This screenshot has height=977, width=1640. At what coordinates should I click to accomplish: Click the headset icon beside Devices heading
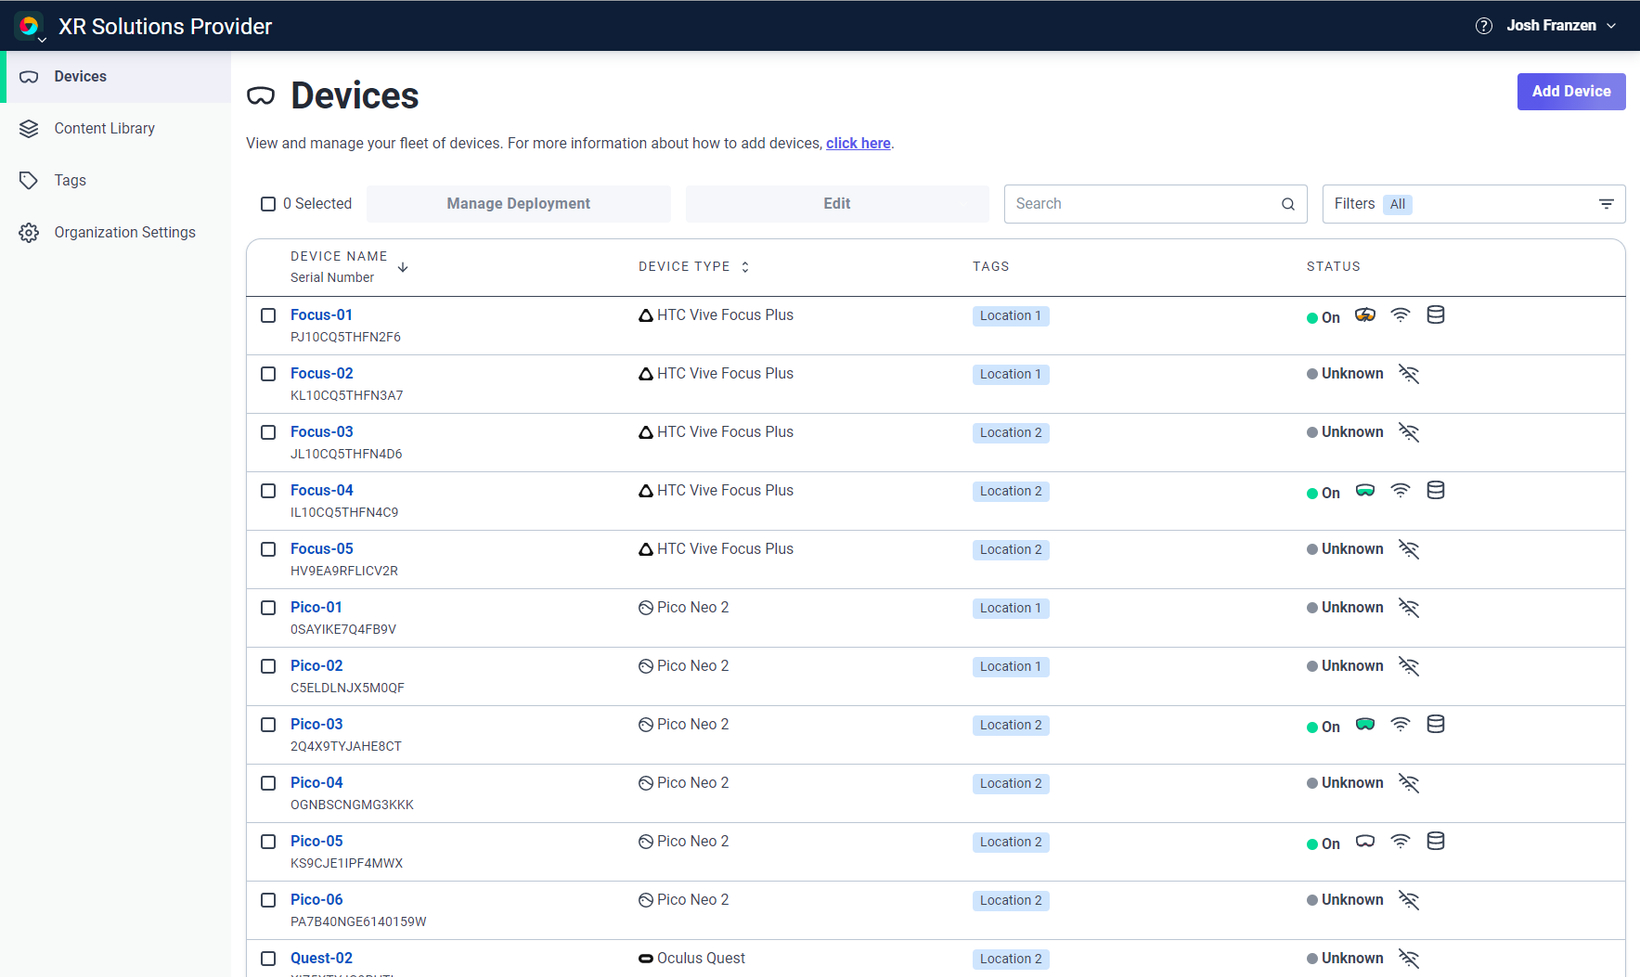(x=261, y=96)
